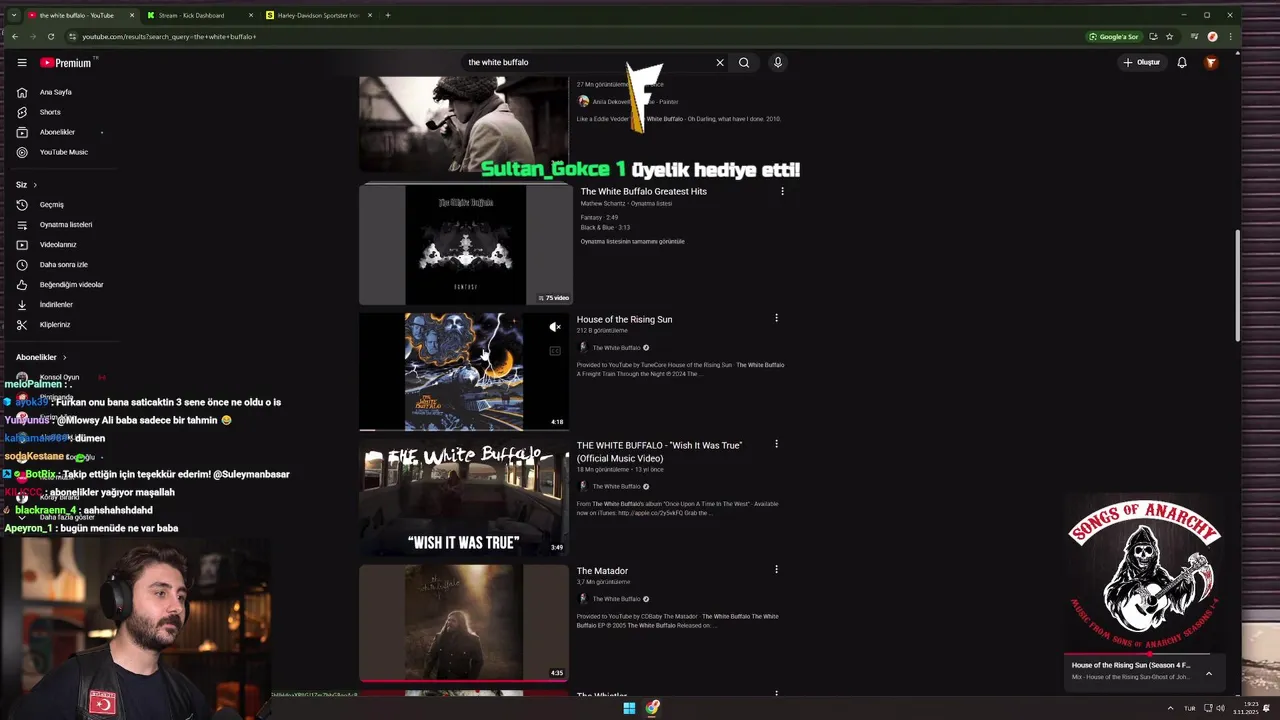The height and width of the screenshot is (720, 1280).
Task: Toggle captions on House of the Rising Sun preview
Action: pos(555,351)
